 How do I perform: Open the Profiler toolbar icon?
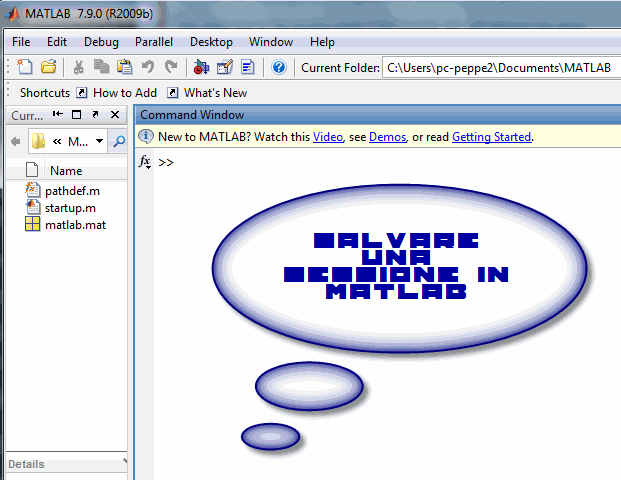click(248, 67)
